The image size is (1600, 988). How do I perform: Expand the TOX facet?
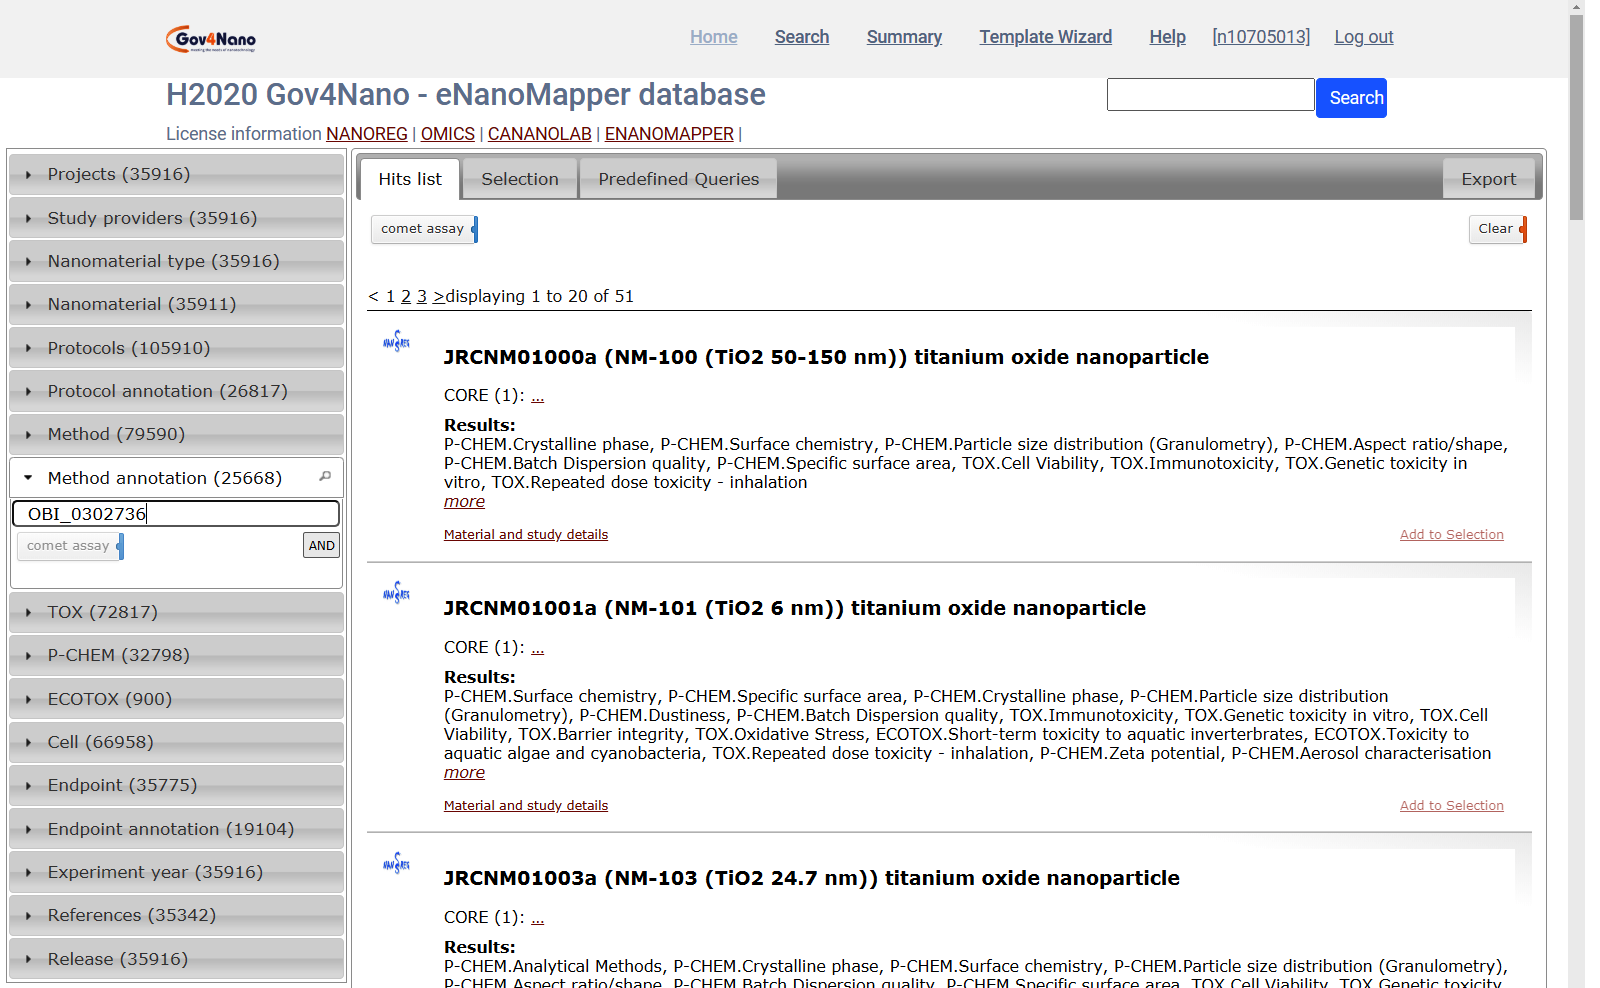[x=102, y=612]
